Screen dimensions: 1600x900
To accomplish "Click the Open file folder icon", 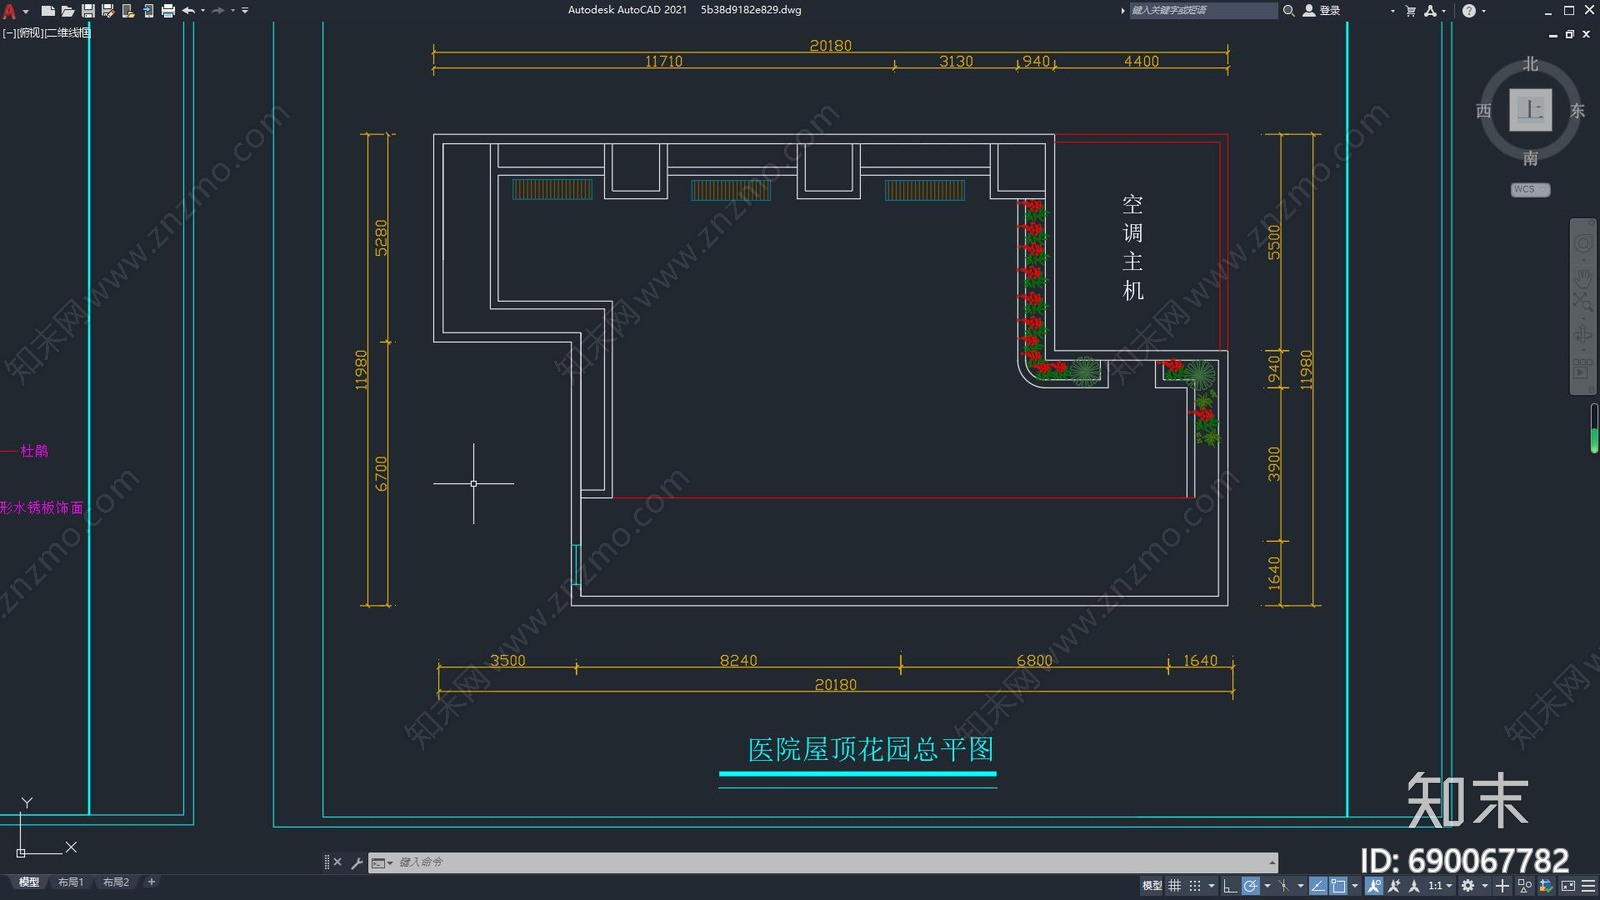I will click(x=67, y=10).
